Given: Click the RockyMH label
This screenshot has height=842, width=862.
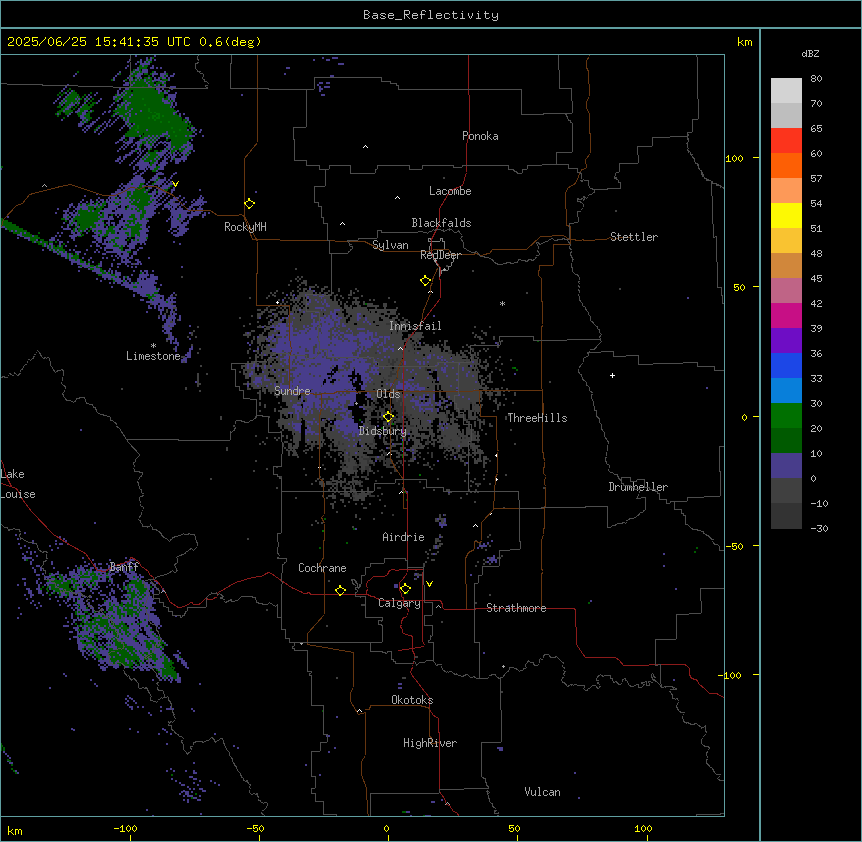Looking at the screenshot, I should 245,227.
